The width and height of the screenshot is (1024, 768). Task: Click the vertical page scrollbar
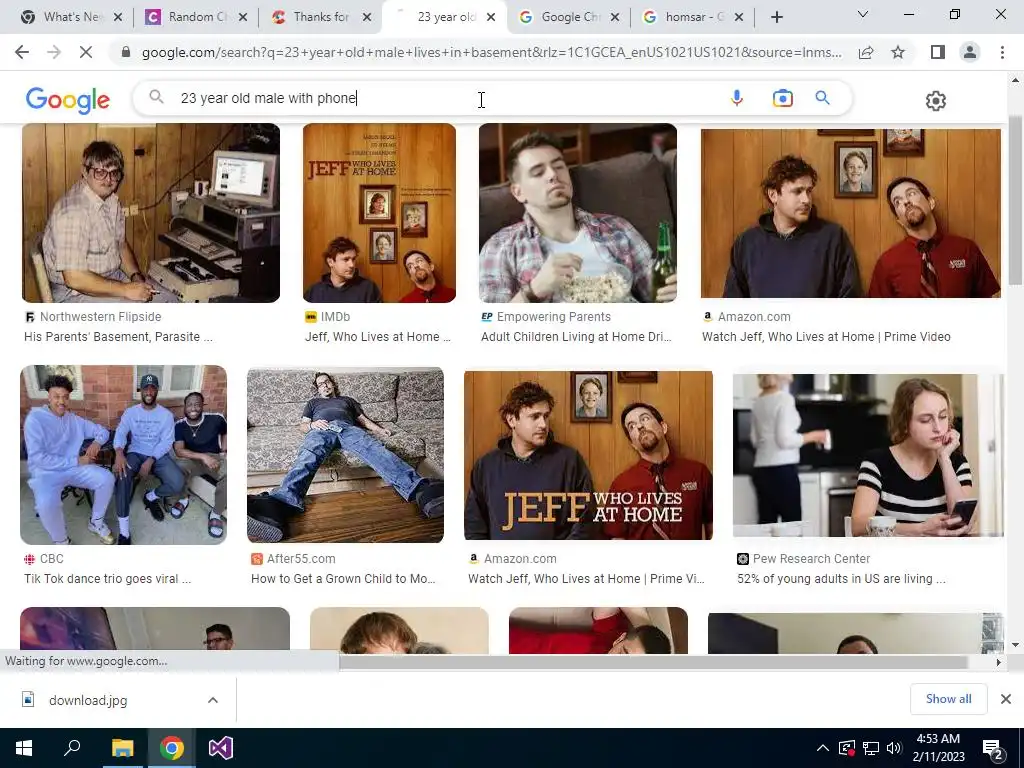pyautogui.click(x=1015, y=200)
